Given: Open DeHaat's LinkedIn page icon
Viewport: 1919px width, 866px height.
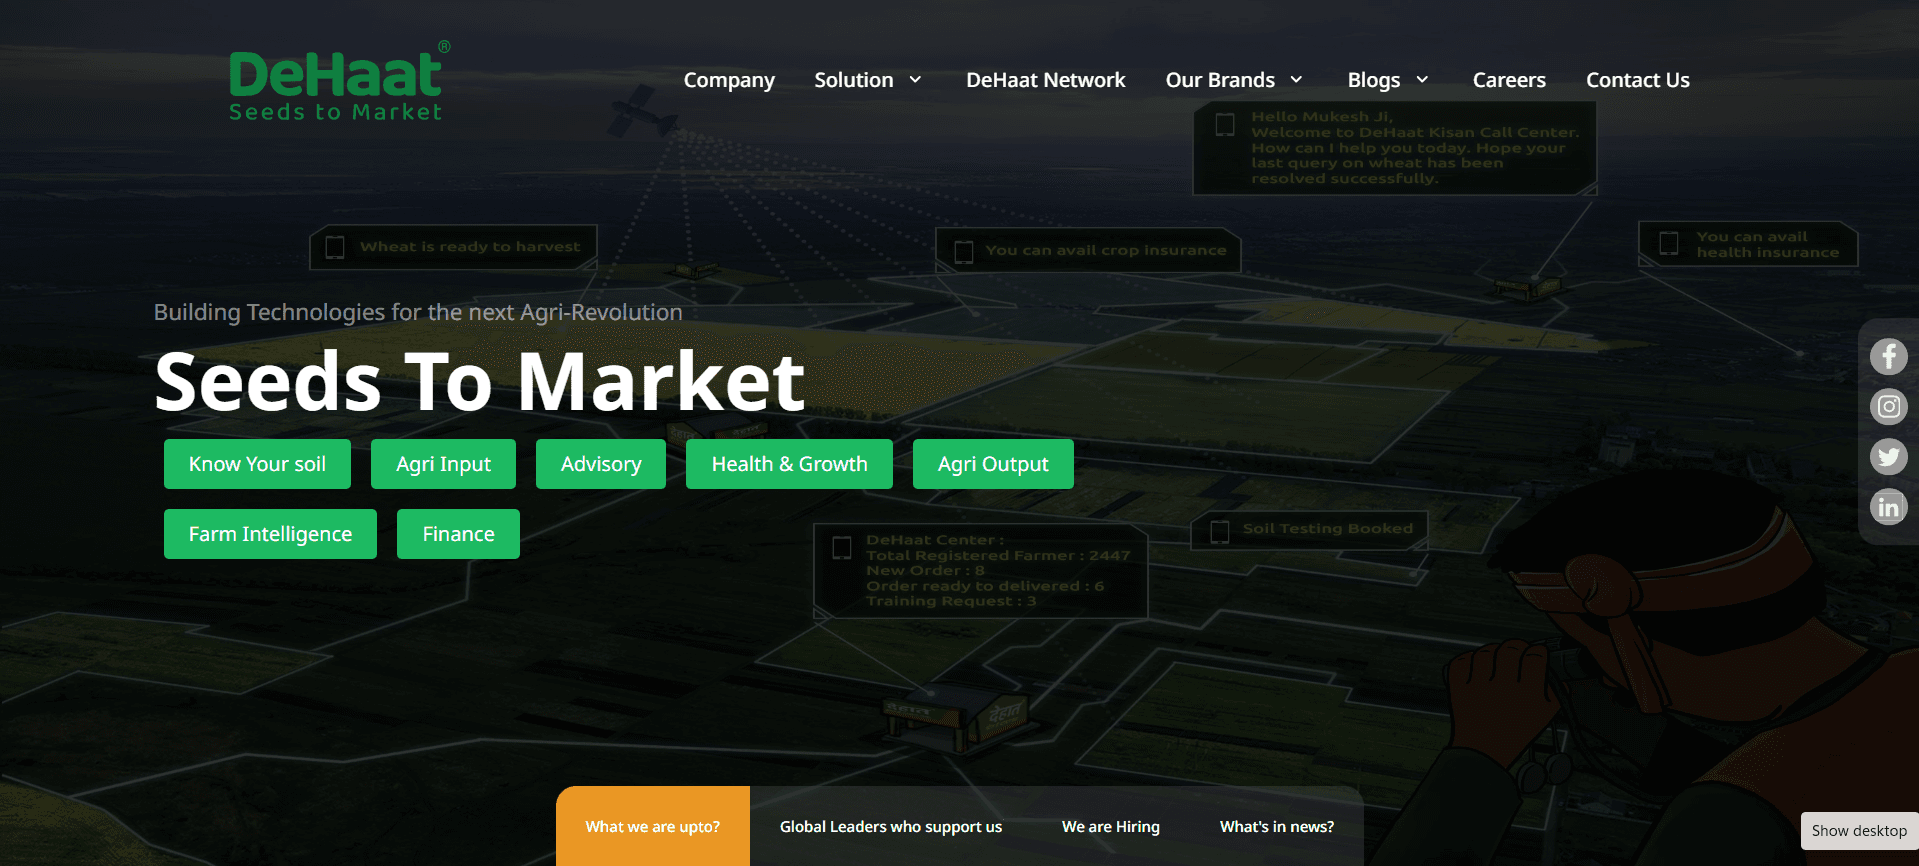Looking at the screenshot, I should click(1888, 507).
